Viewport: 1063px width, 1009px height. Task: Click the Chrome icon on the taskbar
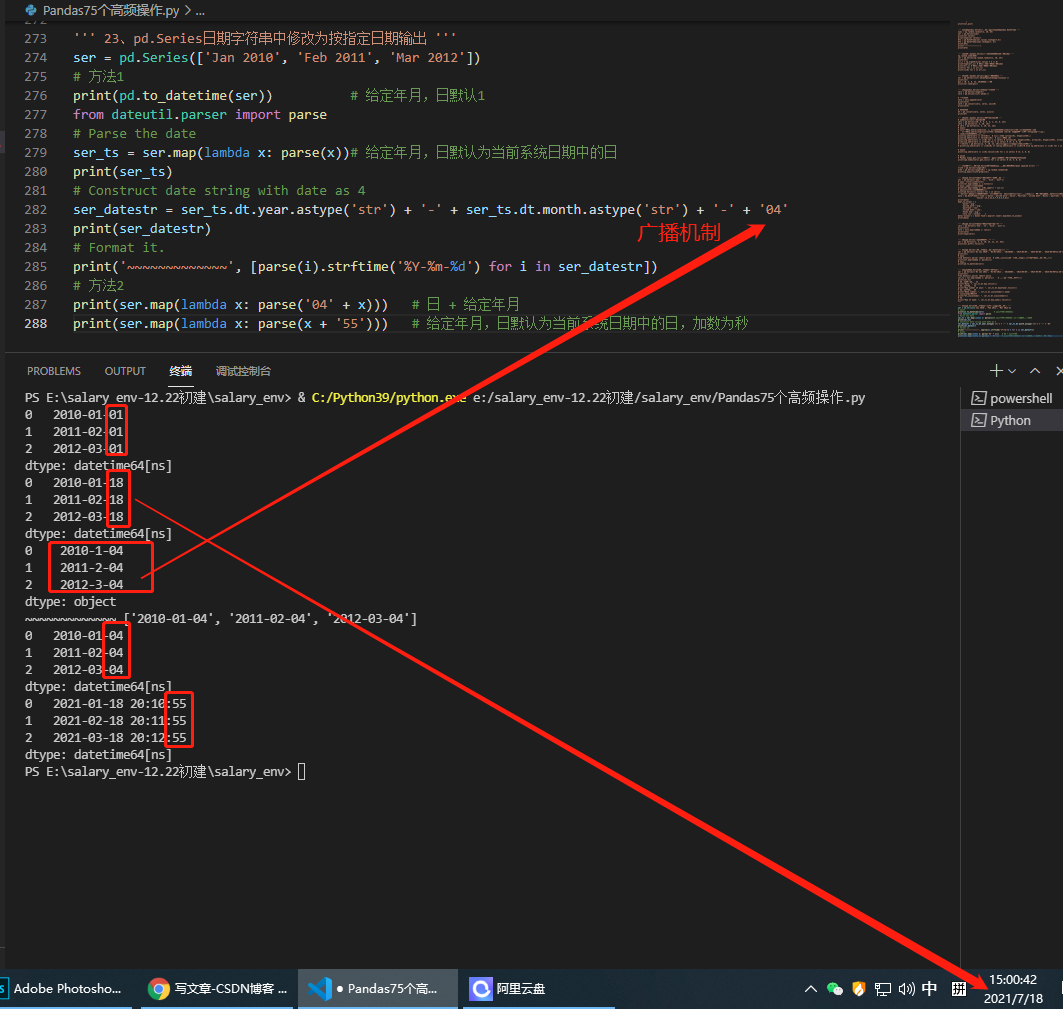click(x=159, y=989)
